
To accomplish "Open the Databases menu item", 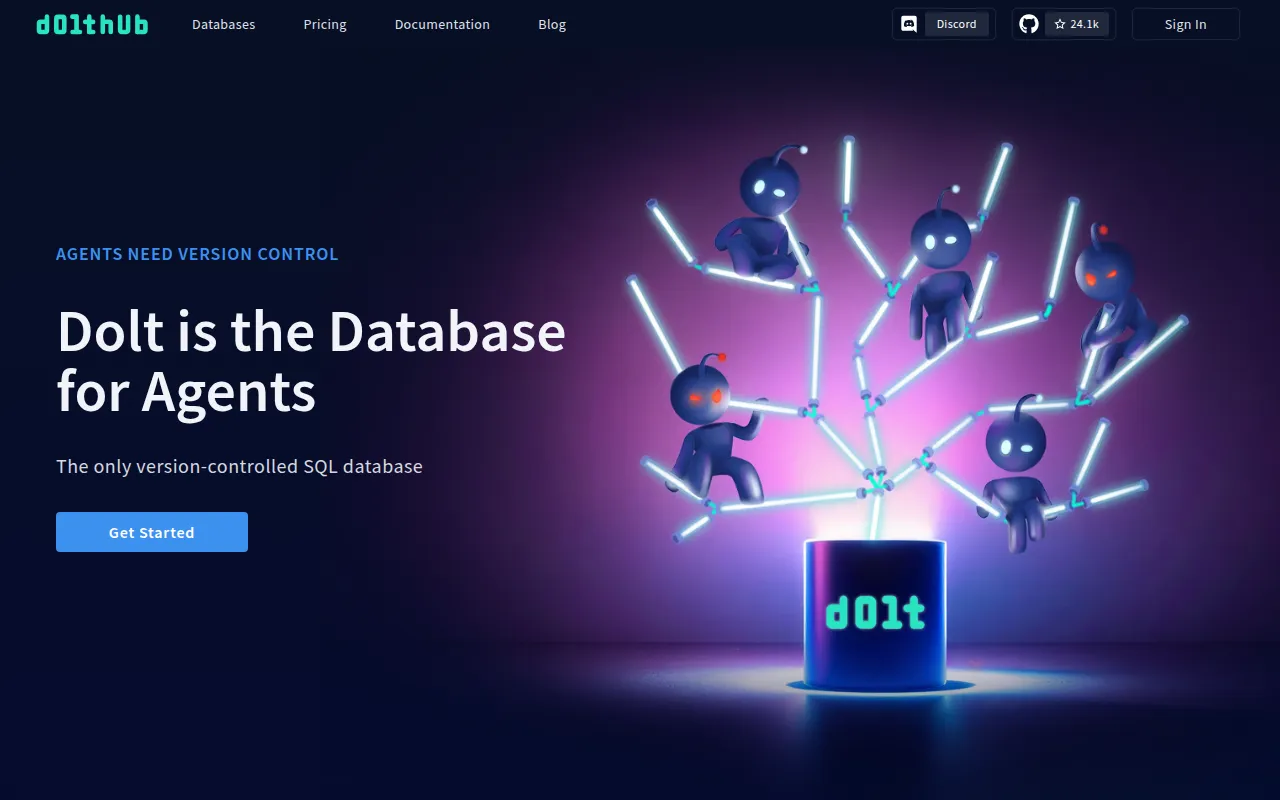I will point(224,24).
